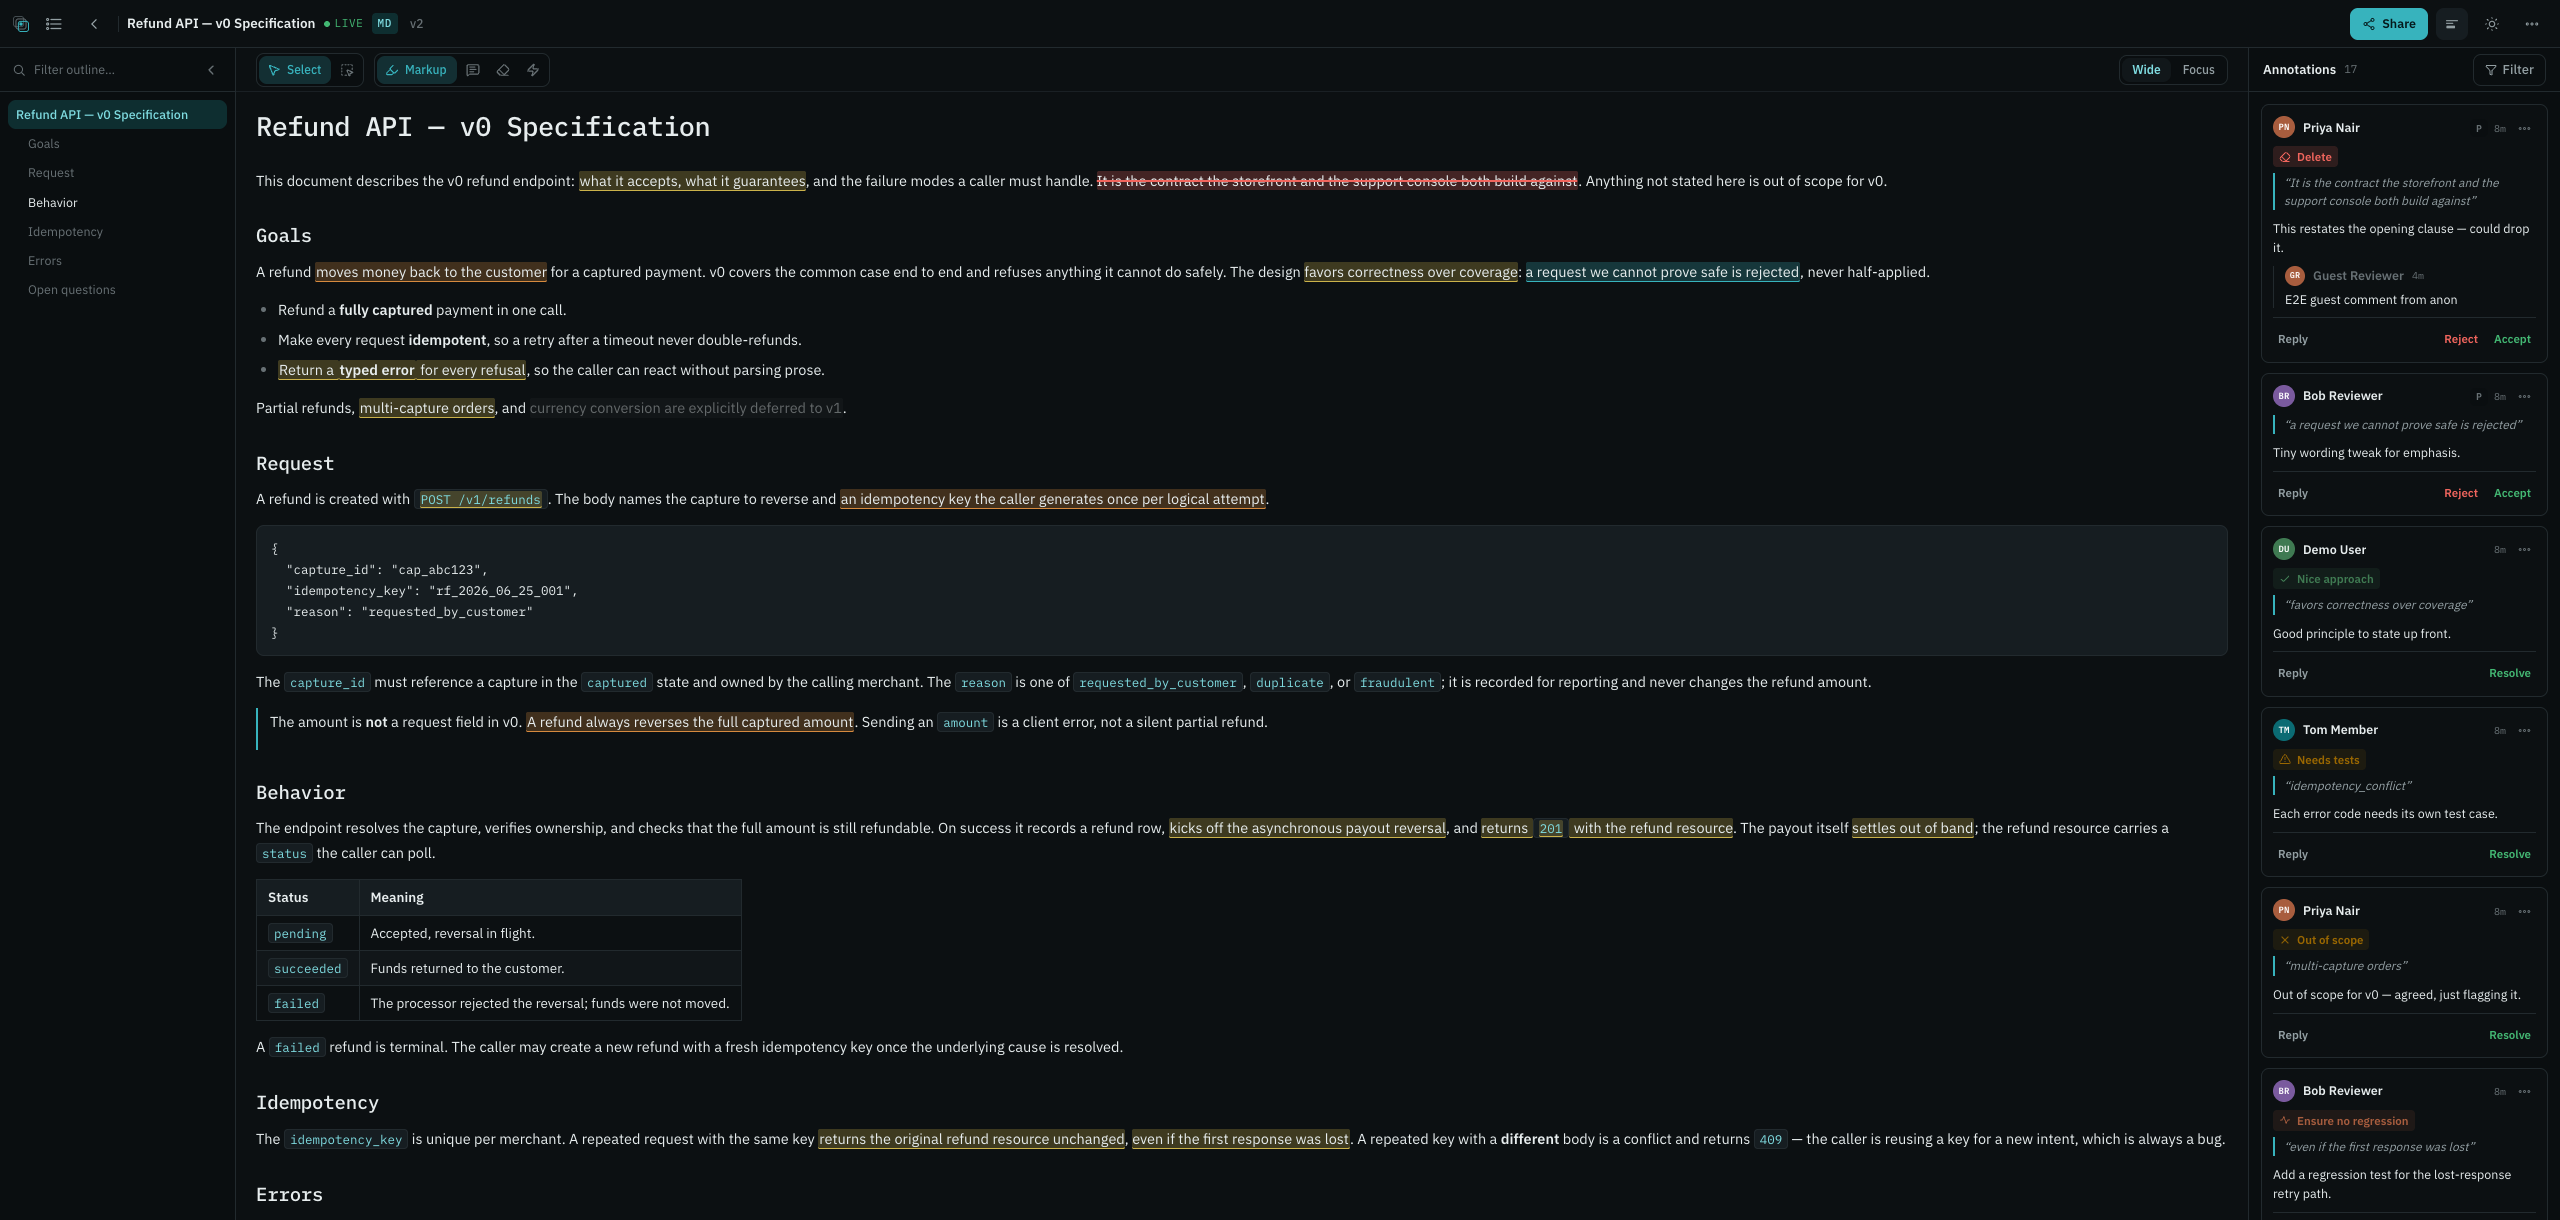Switch theme with the sun icon
This screenshot has height=1220, width=2560.
click(2492, 24)
